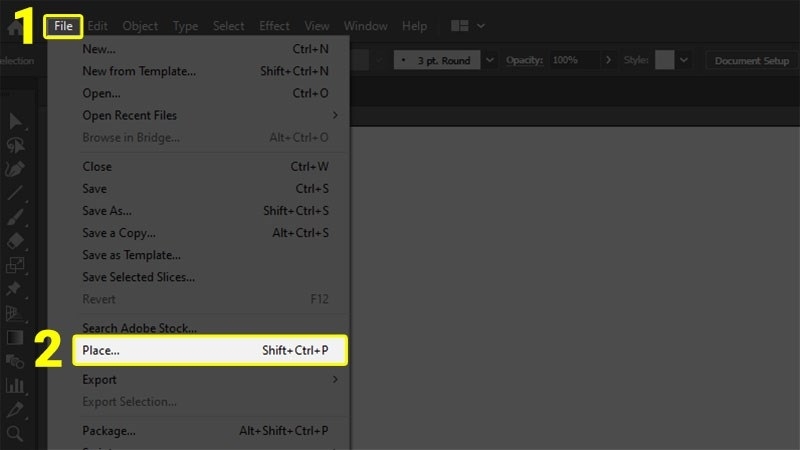Choose Place... from the File menu

coord(210,350)
